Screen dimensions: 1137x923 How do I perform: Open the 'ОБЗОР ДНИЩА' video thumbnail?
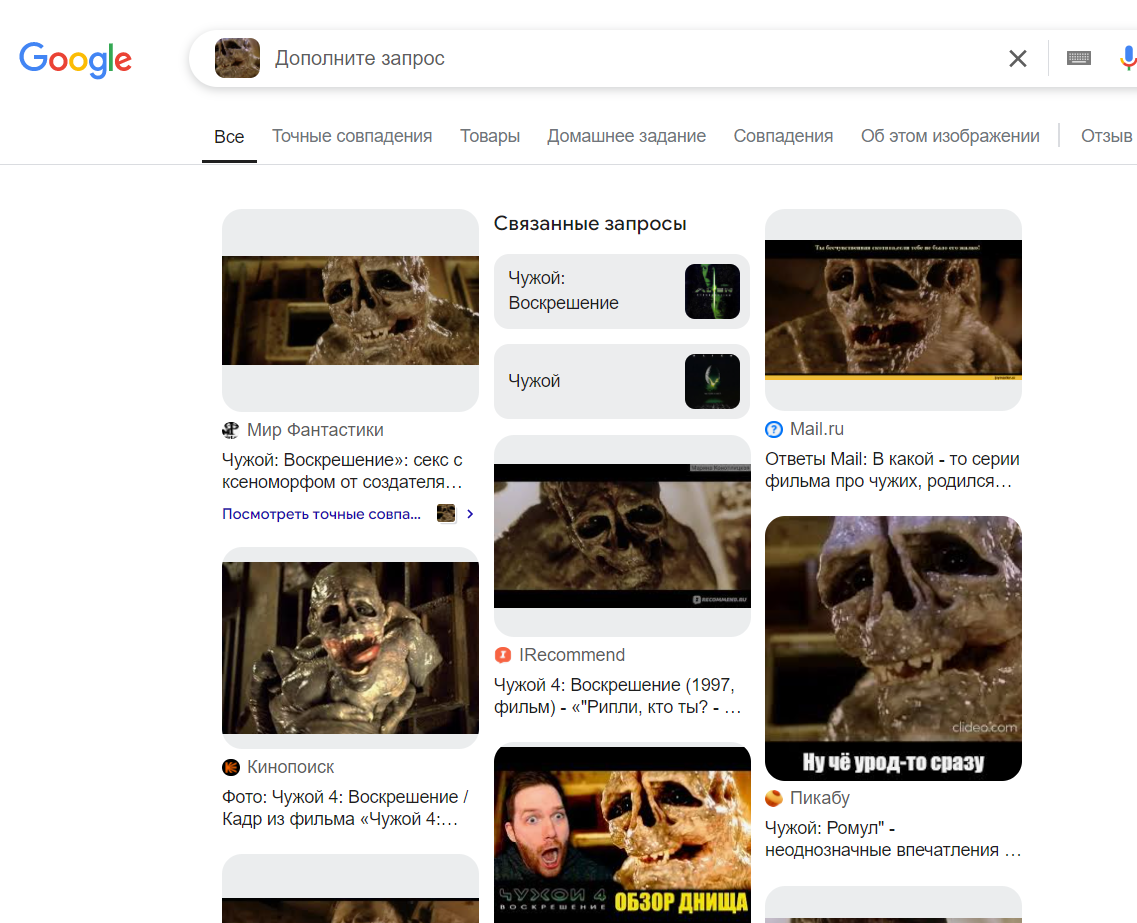coord(622,835)
